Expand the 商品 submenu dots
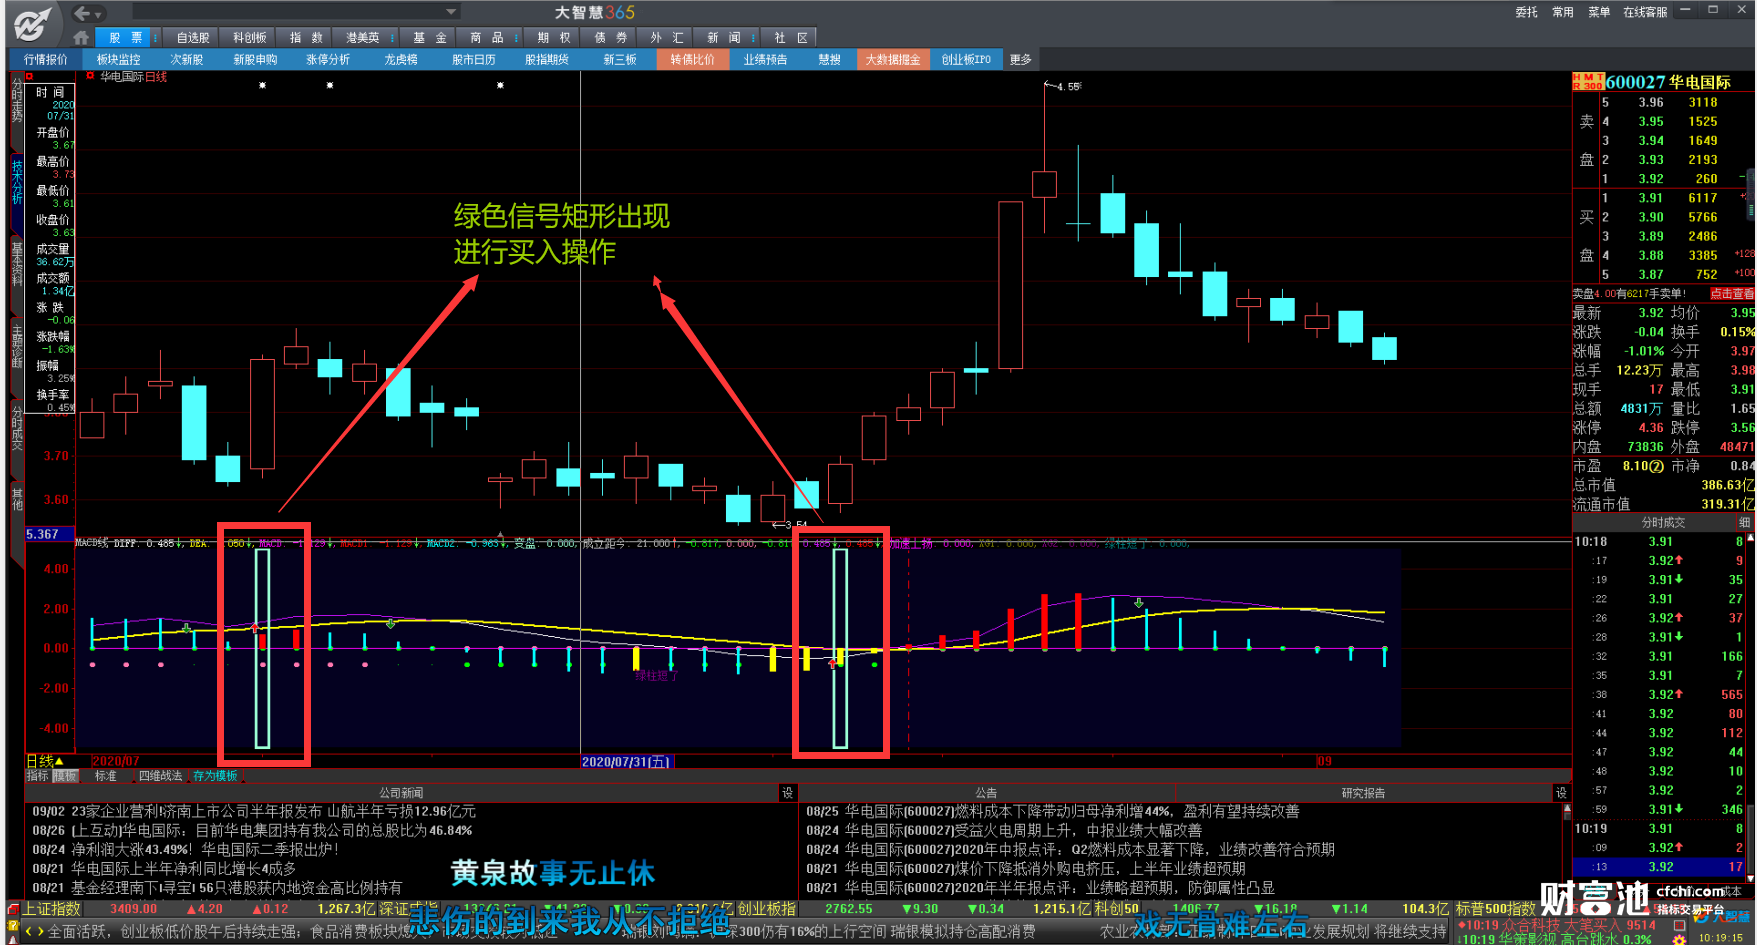This screenshot has height=945, width=1757. (x=517, y=38)
